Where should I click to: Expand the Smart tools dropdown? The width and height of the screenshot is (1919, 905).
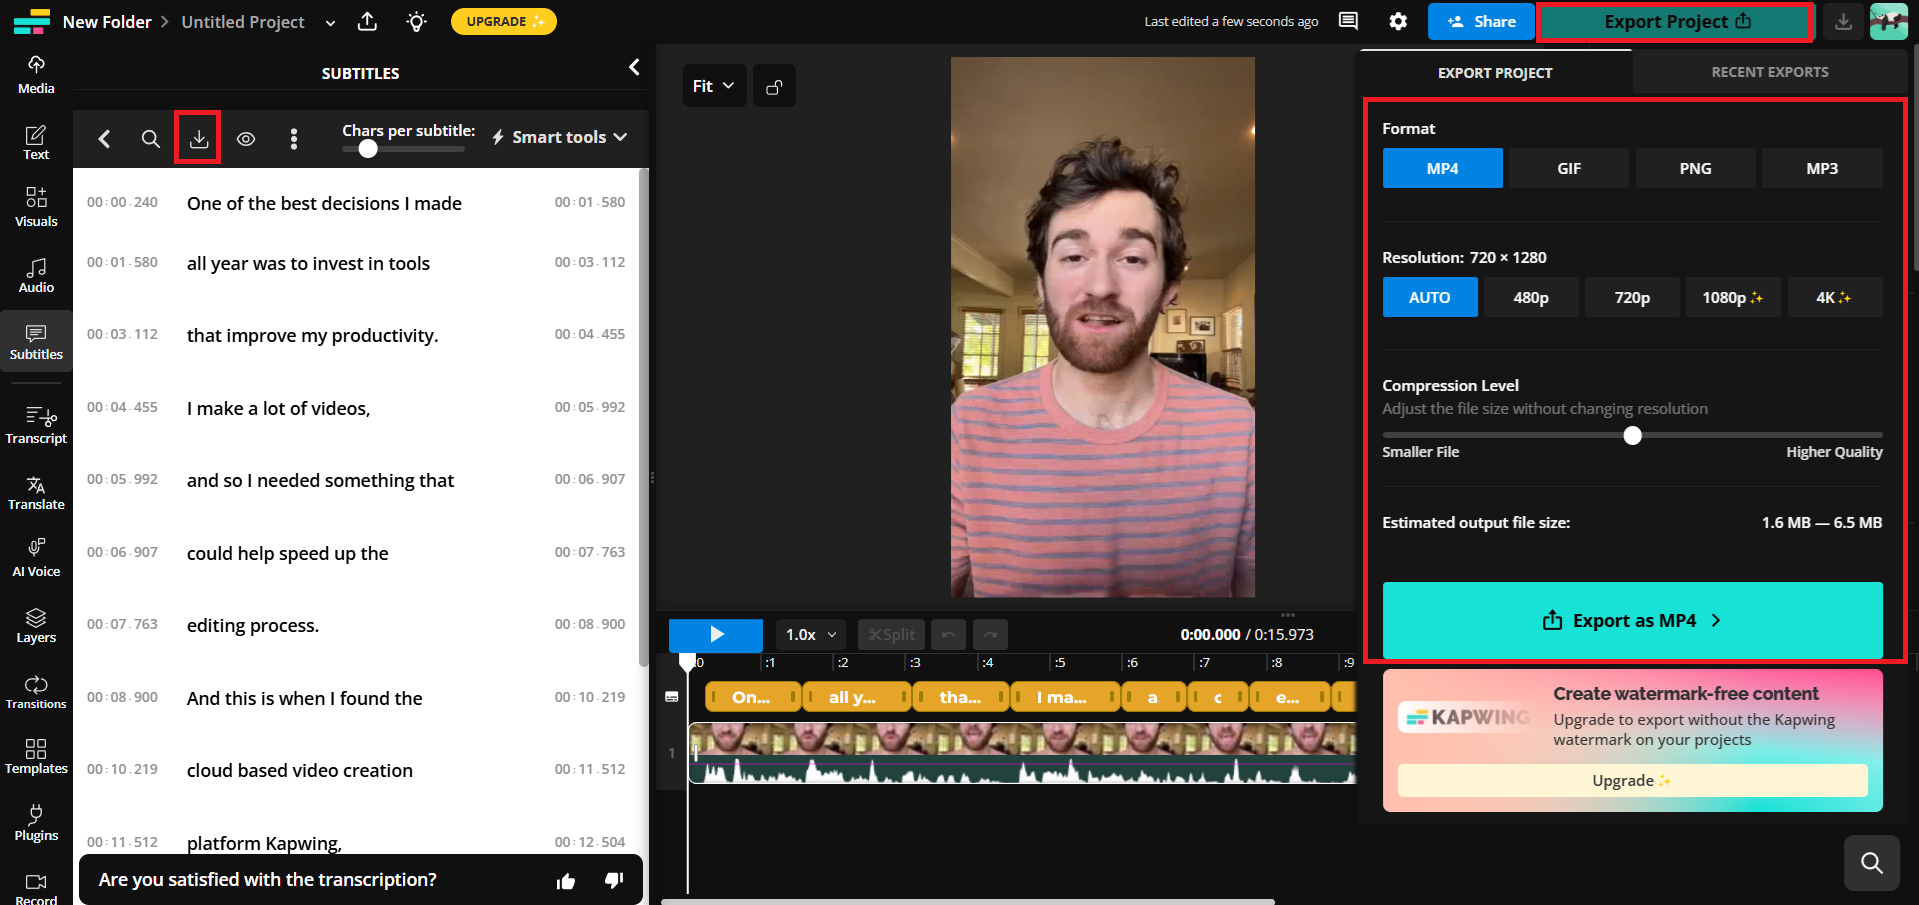click(559, 137)
